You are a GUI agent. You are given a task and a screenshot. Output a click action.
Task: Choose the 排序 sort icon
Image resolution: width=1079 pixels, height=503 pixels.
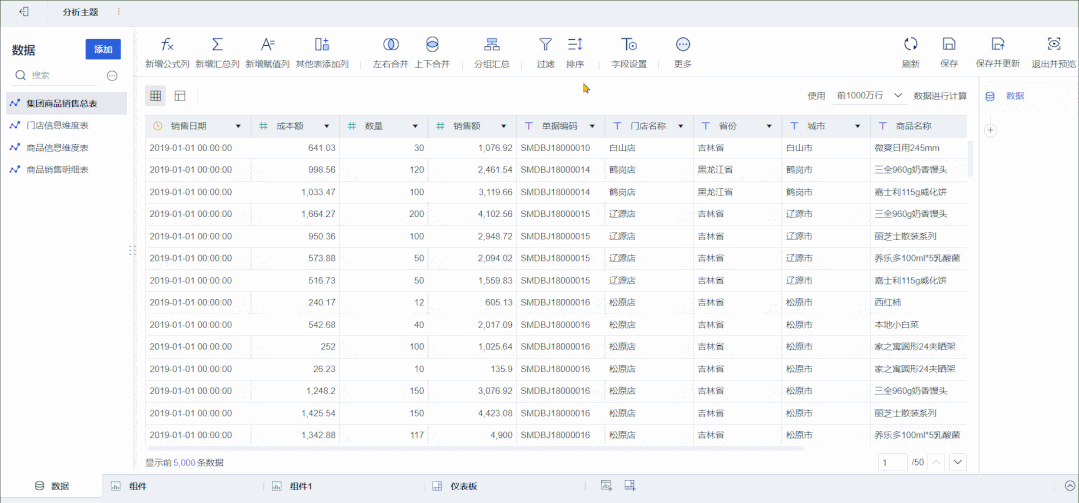(x=575, y=45)
